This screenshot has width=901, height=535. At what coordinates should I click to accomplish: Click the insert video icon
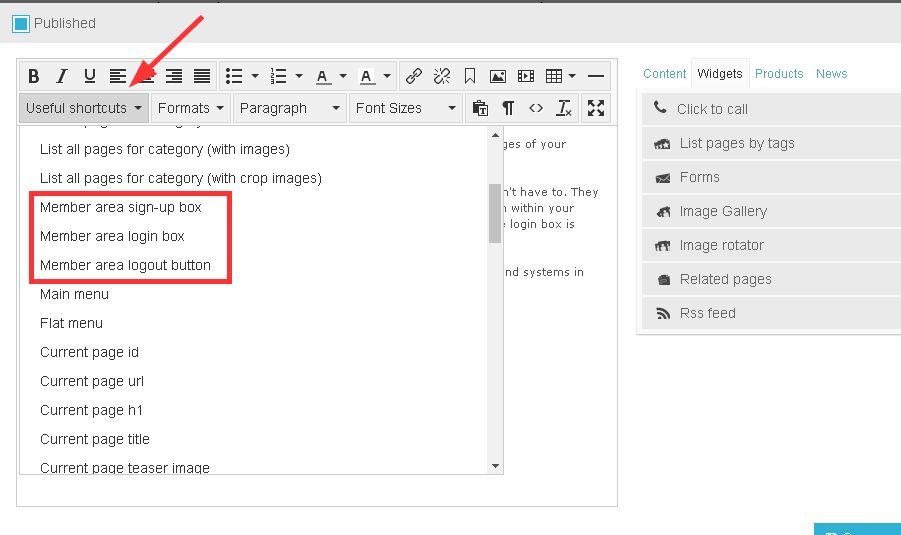tap(525, 76)
